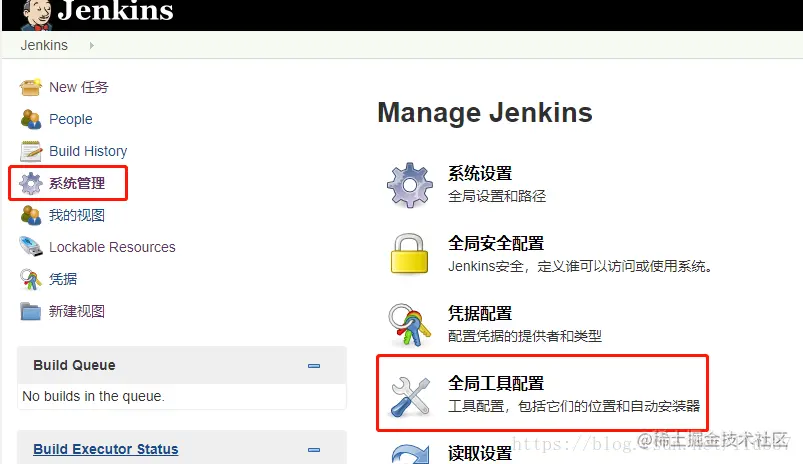This screenshot has height=464, width=803.
Task: Click the 系统设置 large gear icon
Action: pos(409,185)
